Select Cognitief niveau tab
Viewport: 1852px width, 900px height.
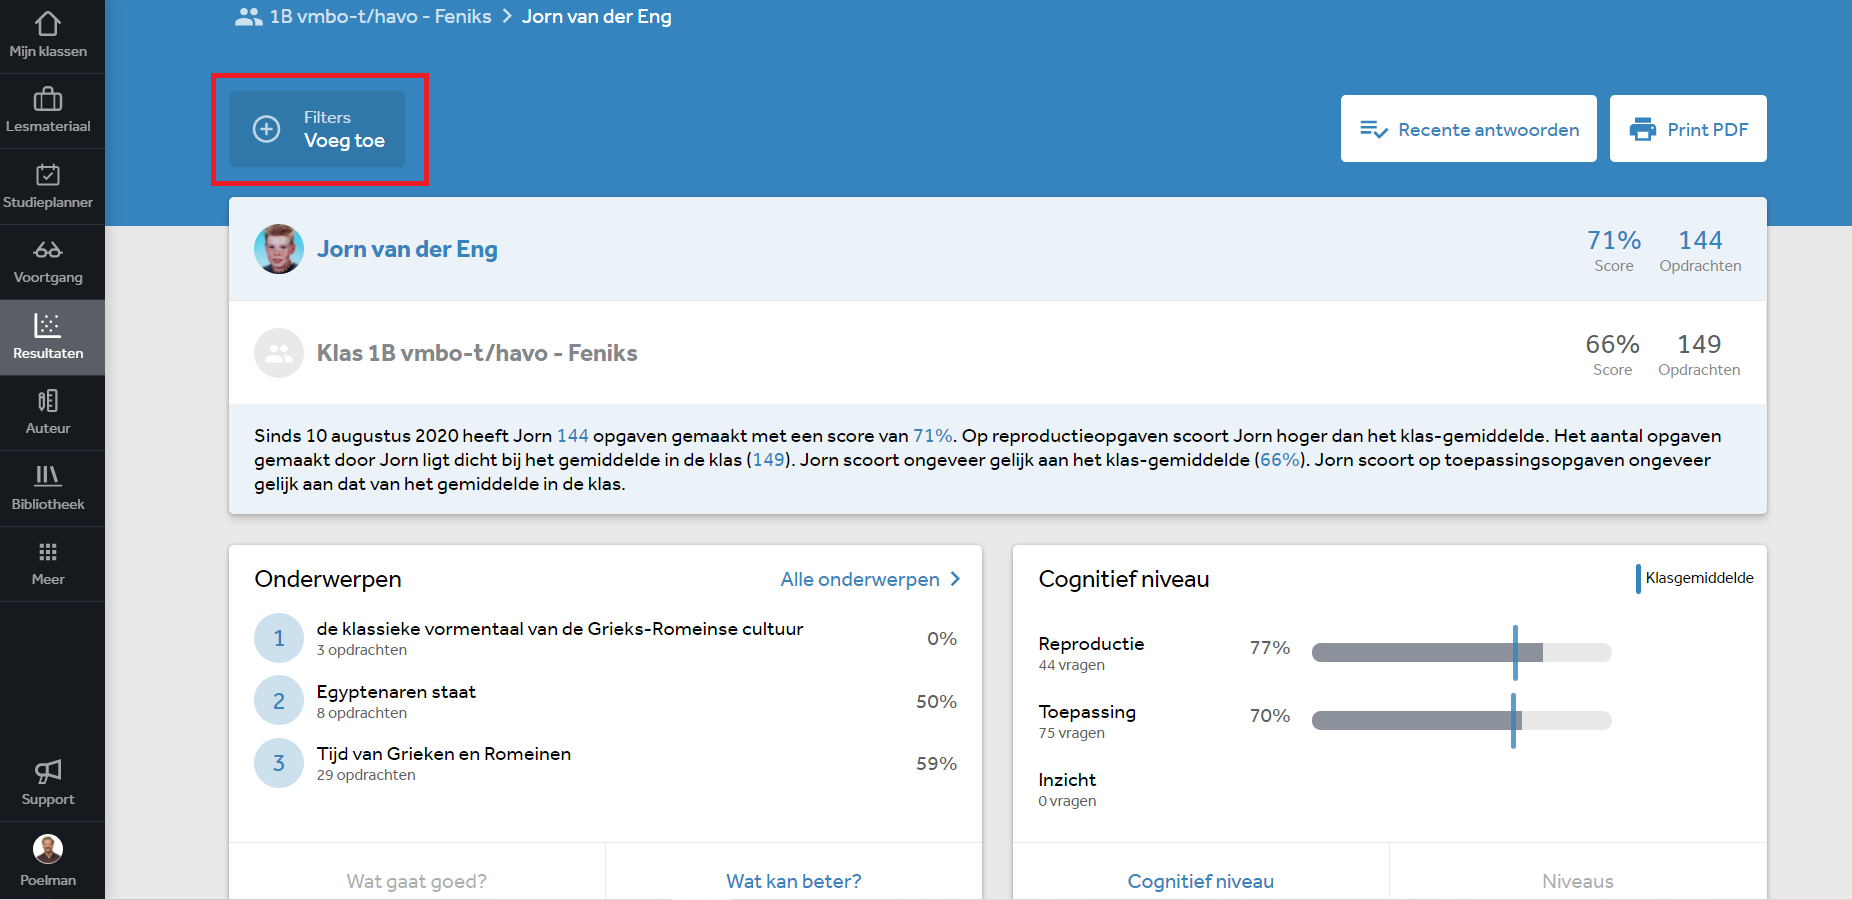pyautogui.click(x=1201, y=881)
